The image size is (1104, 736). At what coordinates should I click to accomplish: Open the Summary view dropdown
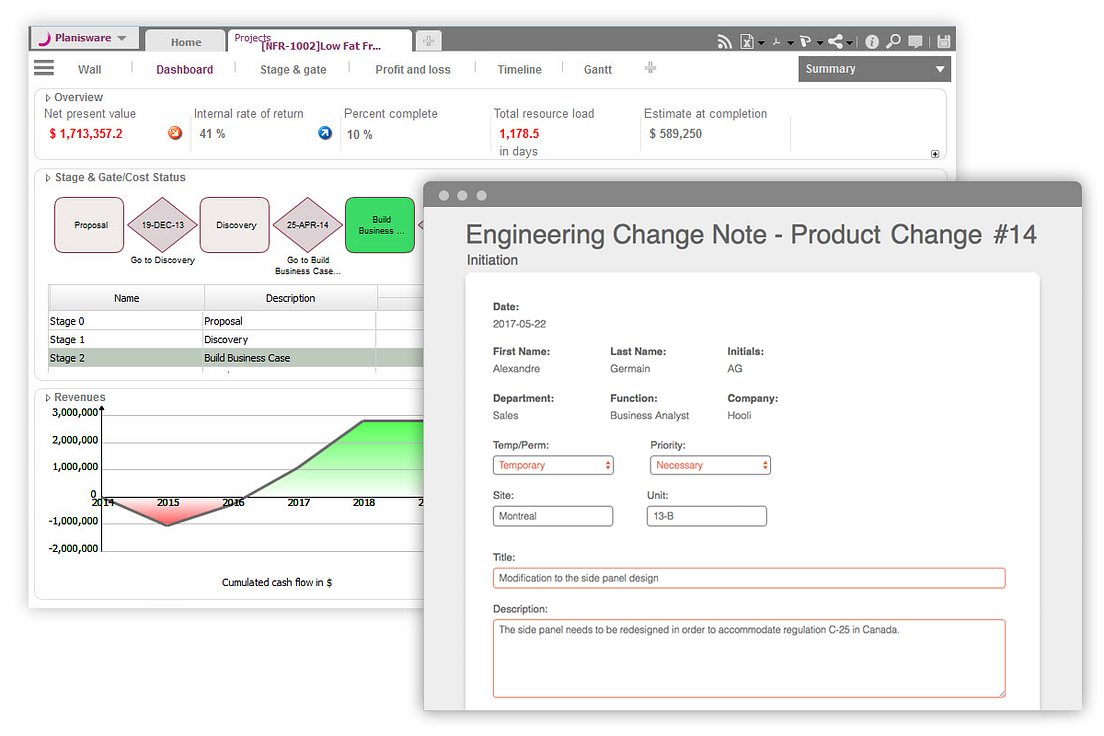[874, 69]
